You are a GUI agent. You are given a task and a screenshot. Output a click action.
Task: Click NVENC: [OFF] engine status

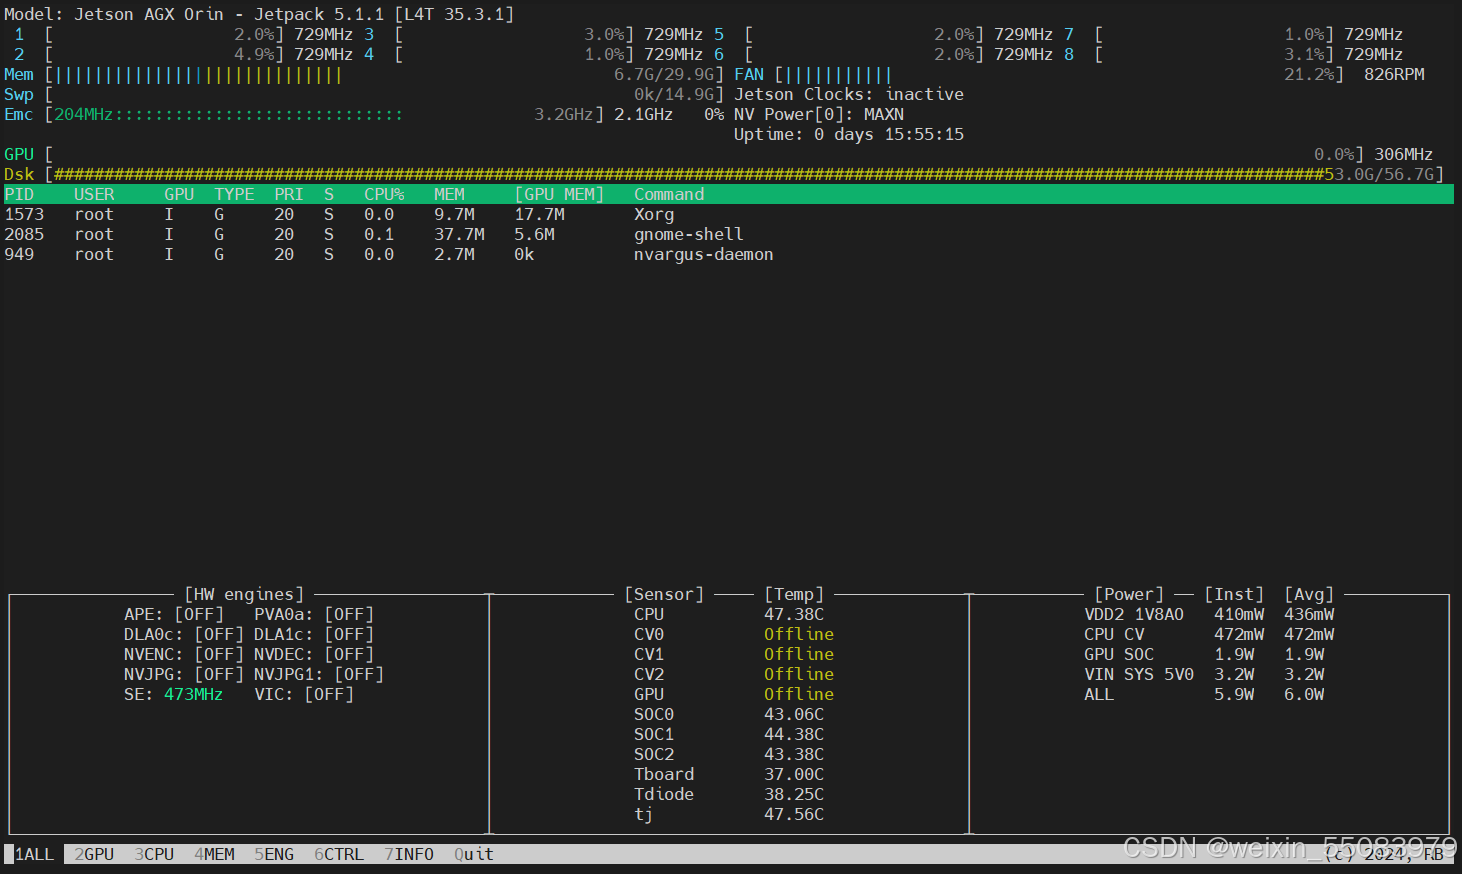[x=184, y=654]
